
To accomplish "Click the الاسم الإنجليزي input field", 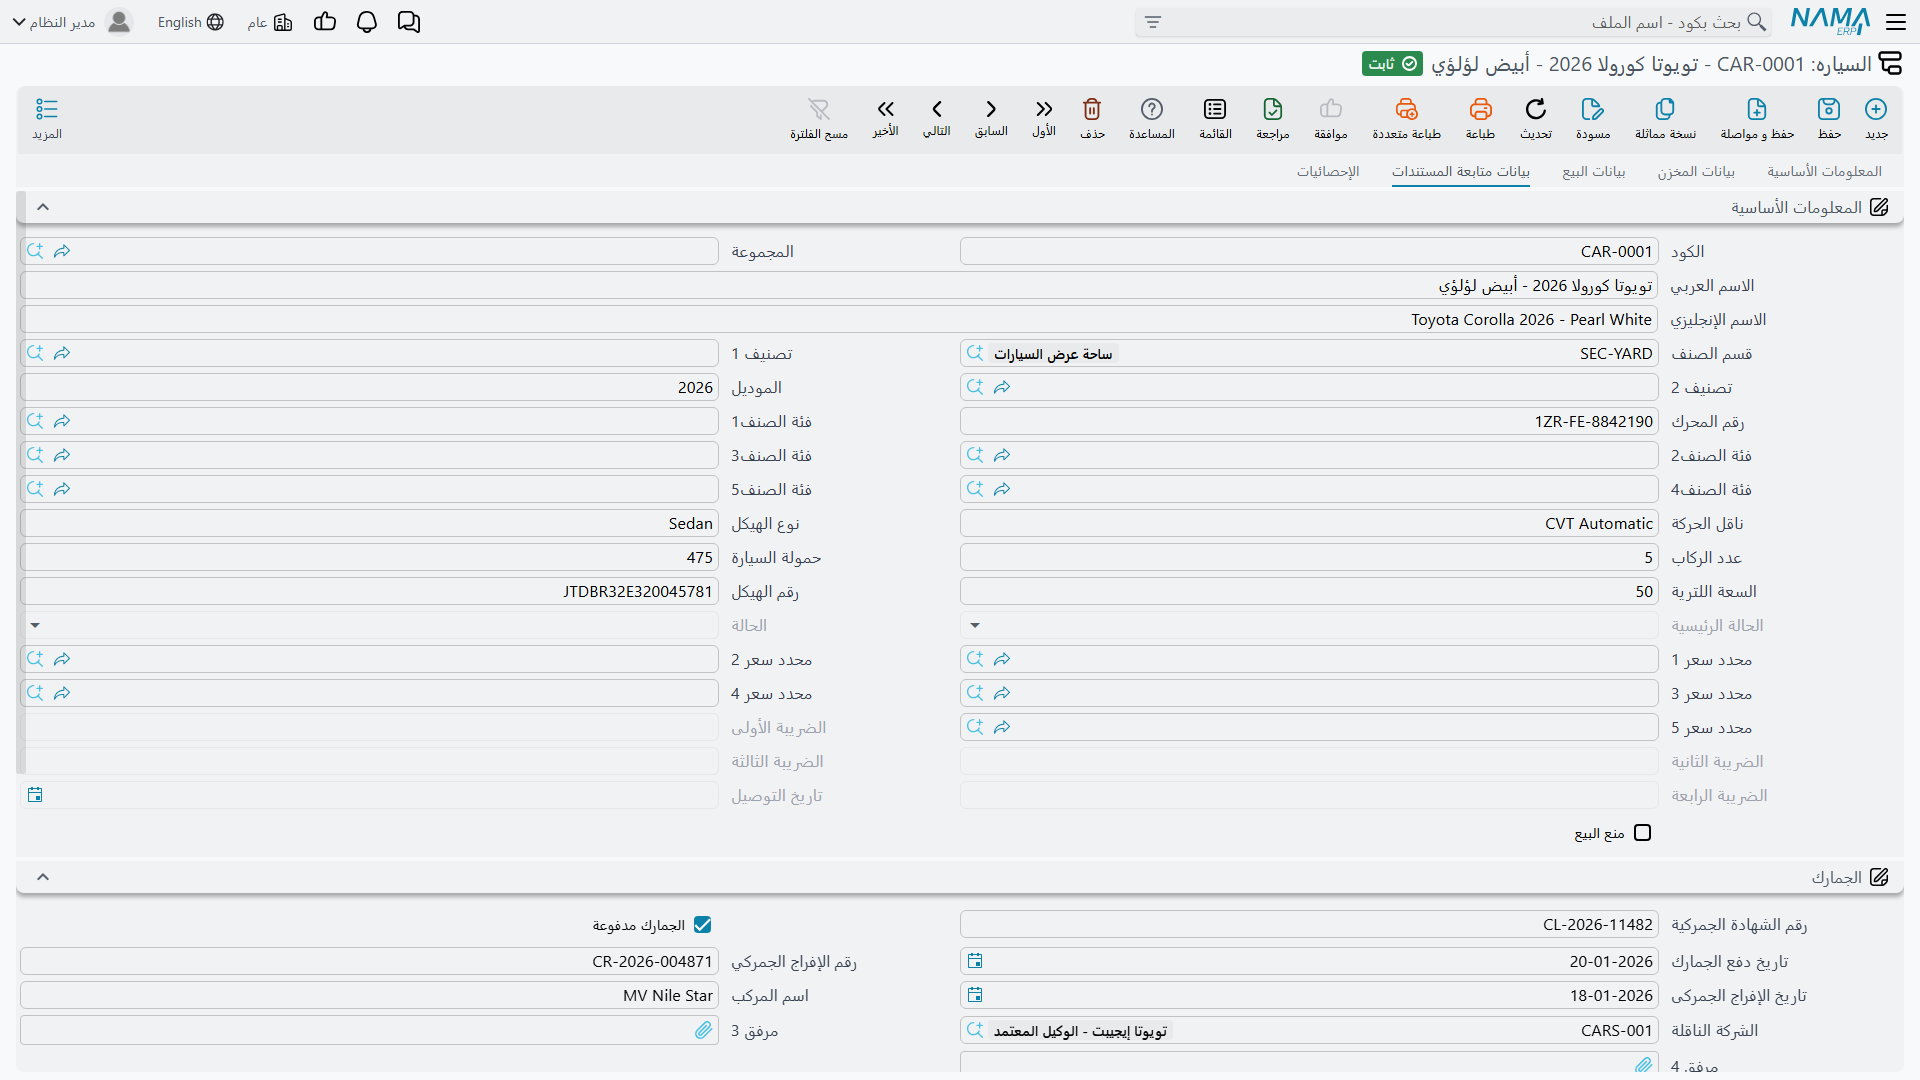I will [x=839, y=319].
